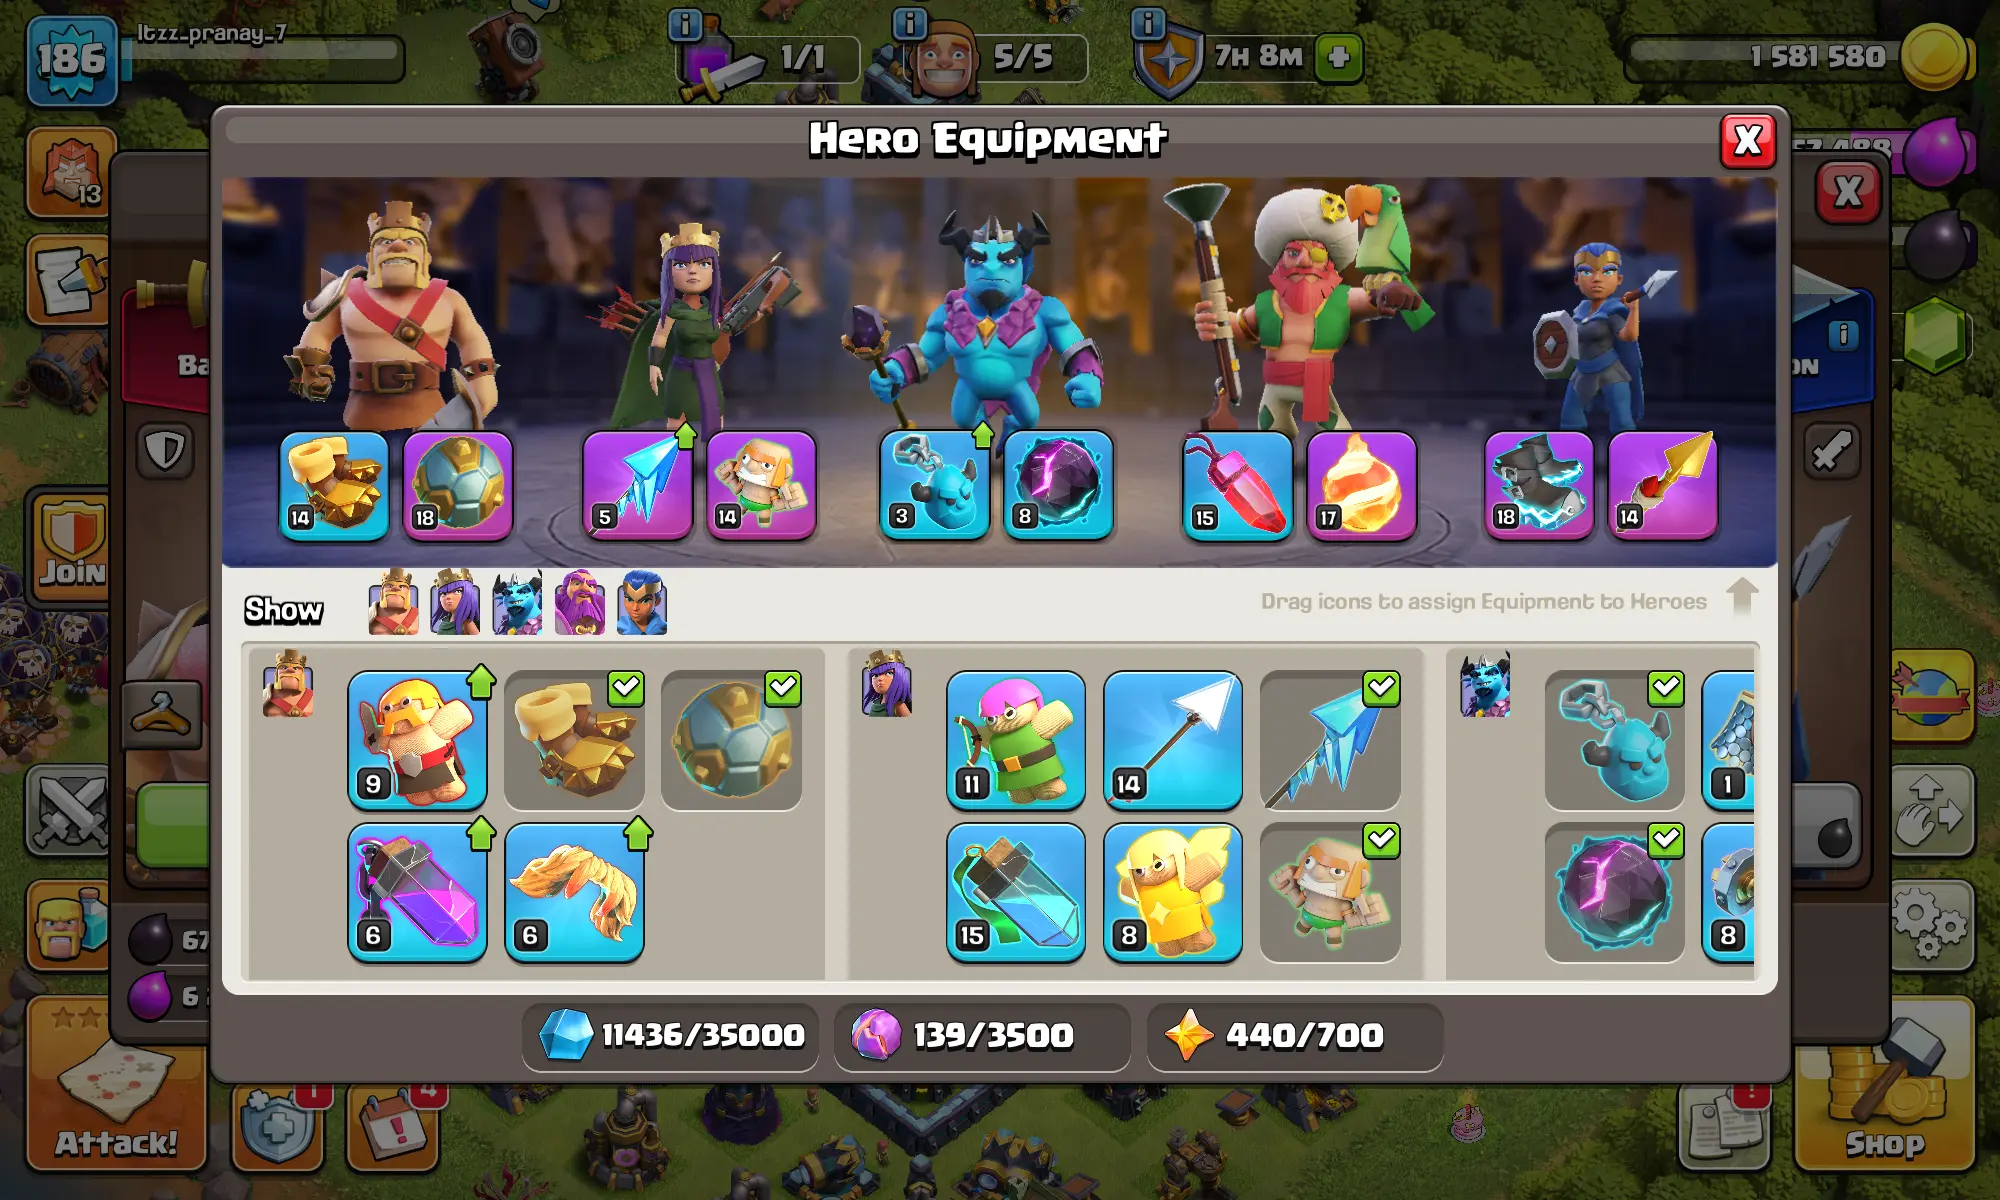Select the checked Frozen Arrow in inventory
Image resolution: width=2000 pixels, height=1200 pixels.
[1329, 739]
